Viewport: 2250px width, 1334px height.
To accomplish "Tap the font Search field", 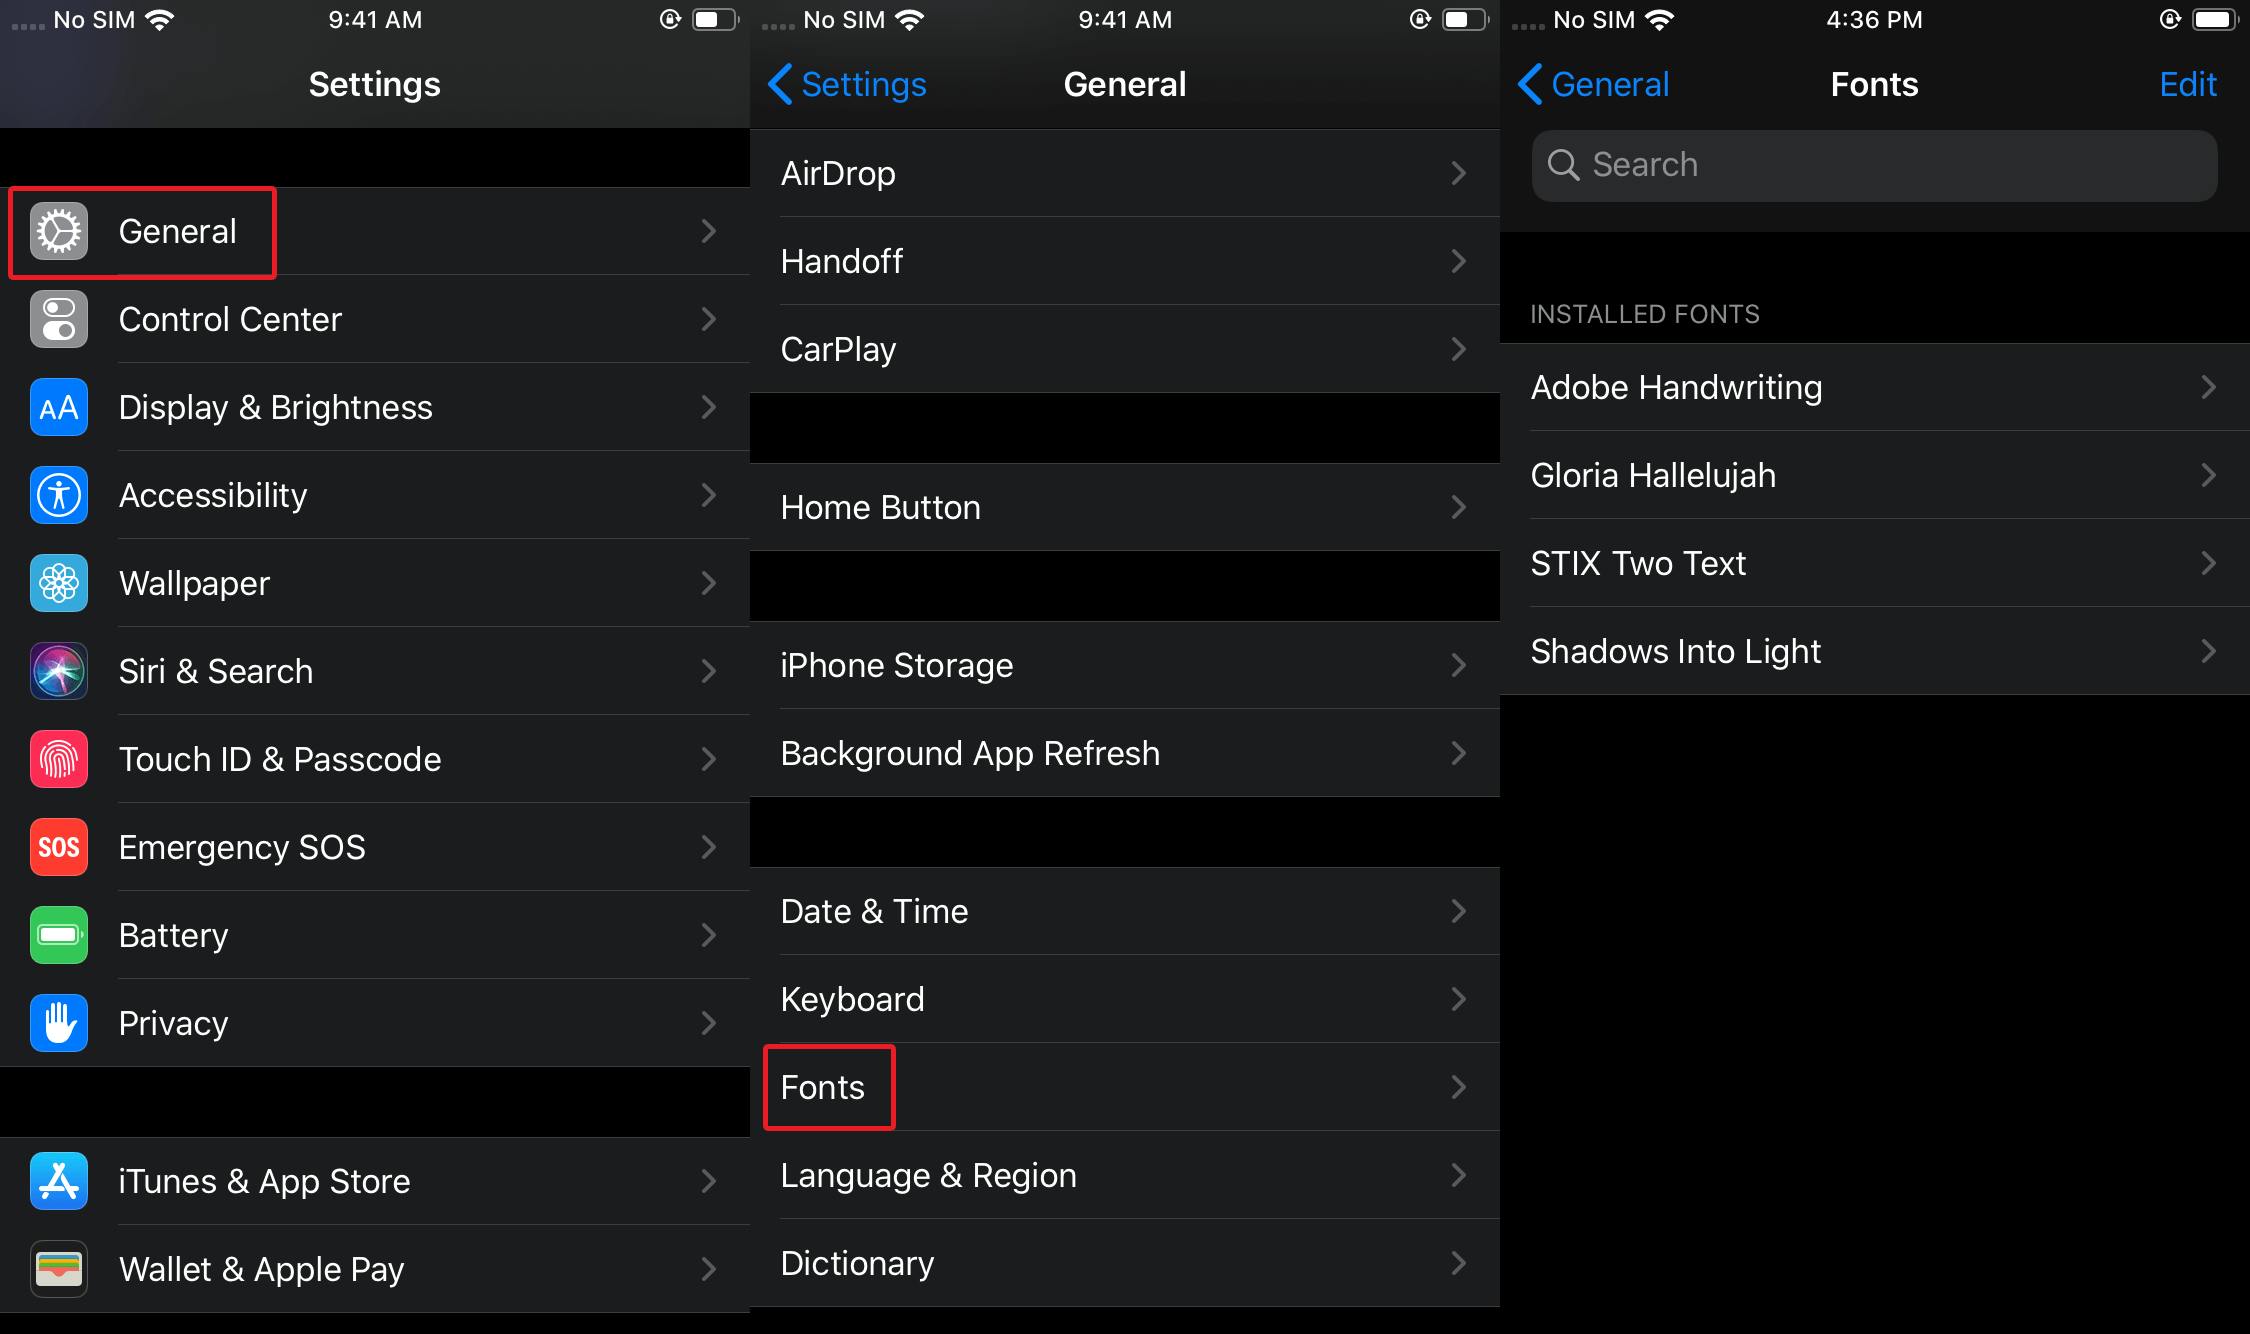I will pyautogui.click(x=1874, y=165).
